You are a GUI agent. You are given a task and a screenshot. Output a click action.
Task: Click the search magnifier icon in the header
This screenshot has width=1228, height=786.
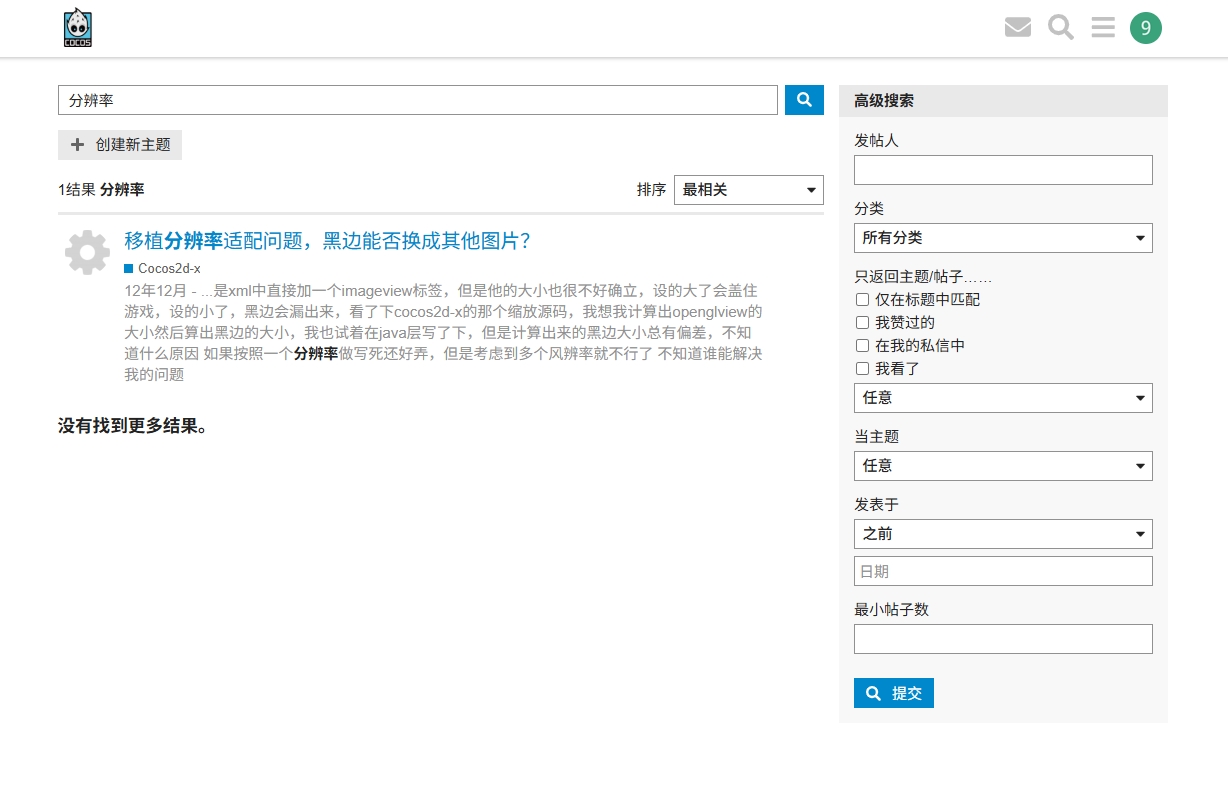point(1060,27)
